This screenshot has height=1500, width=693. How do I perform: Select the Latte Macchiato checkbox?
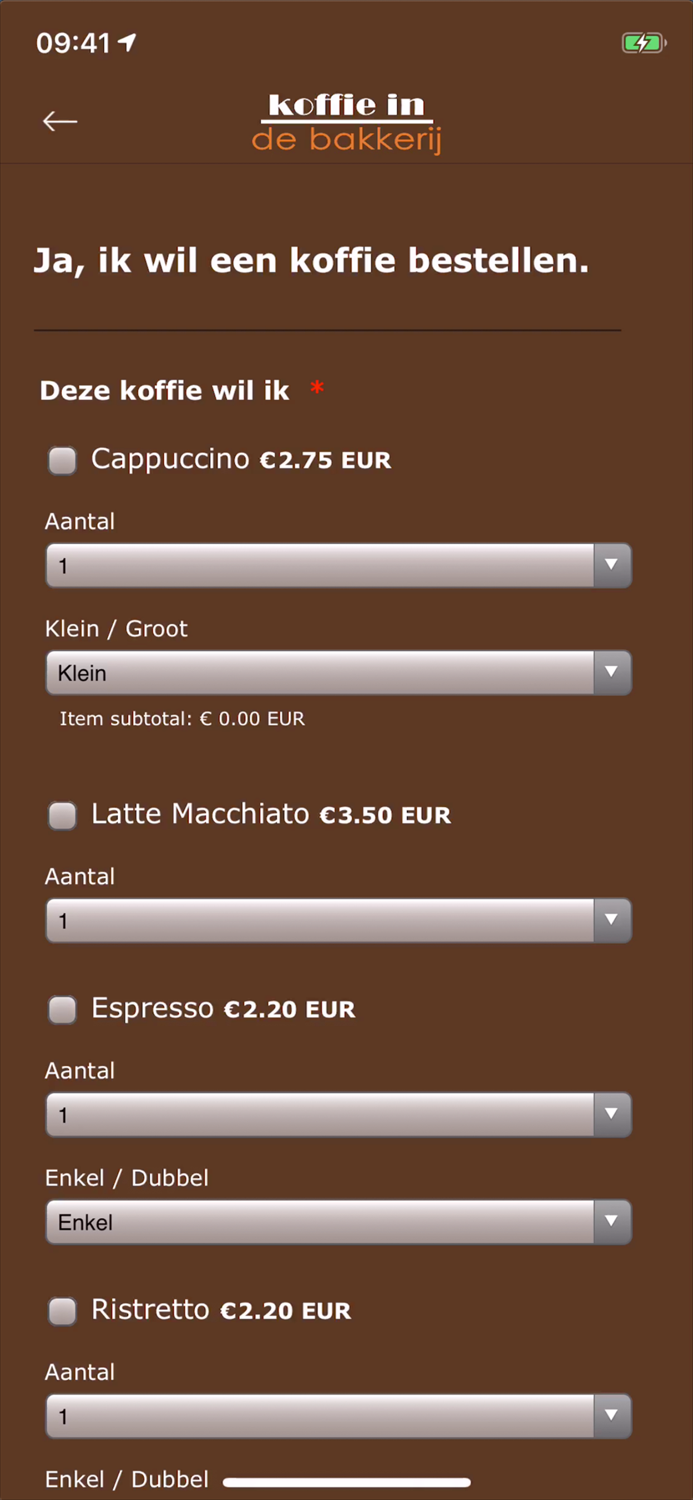[x=62, y=816]
